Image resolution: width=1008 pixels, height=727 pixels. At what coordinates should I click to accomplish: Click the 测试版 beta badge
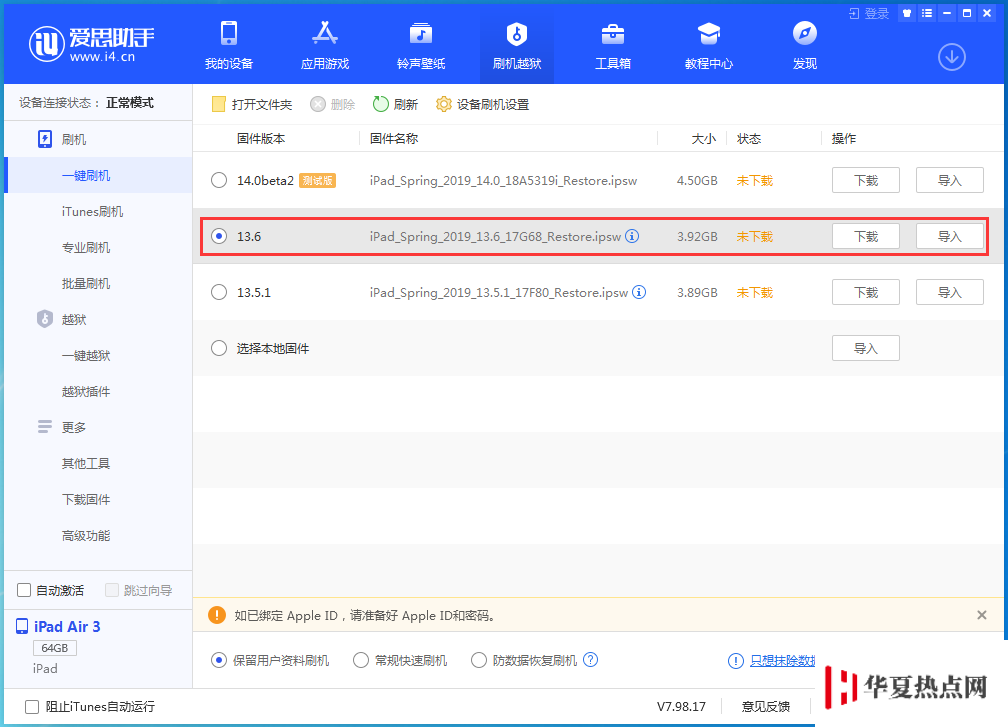(318, 181)
